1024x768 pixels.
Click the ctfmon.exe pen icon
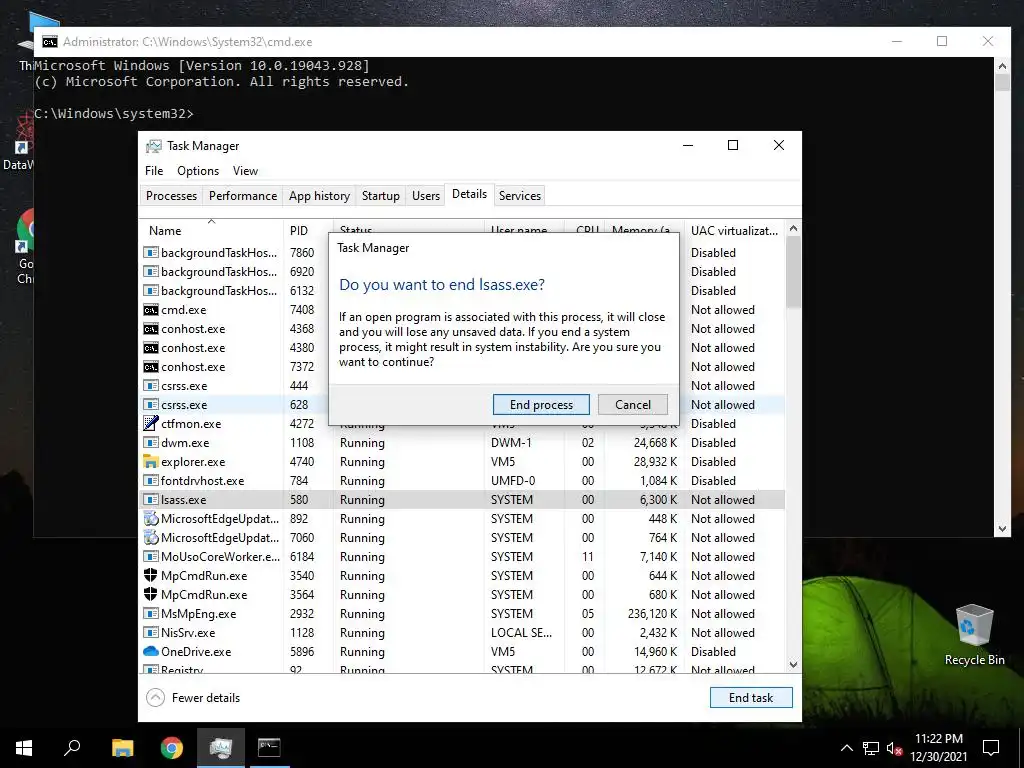click(151, 423)
